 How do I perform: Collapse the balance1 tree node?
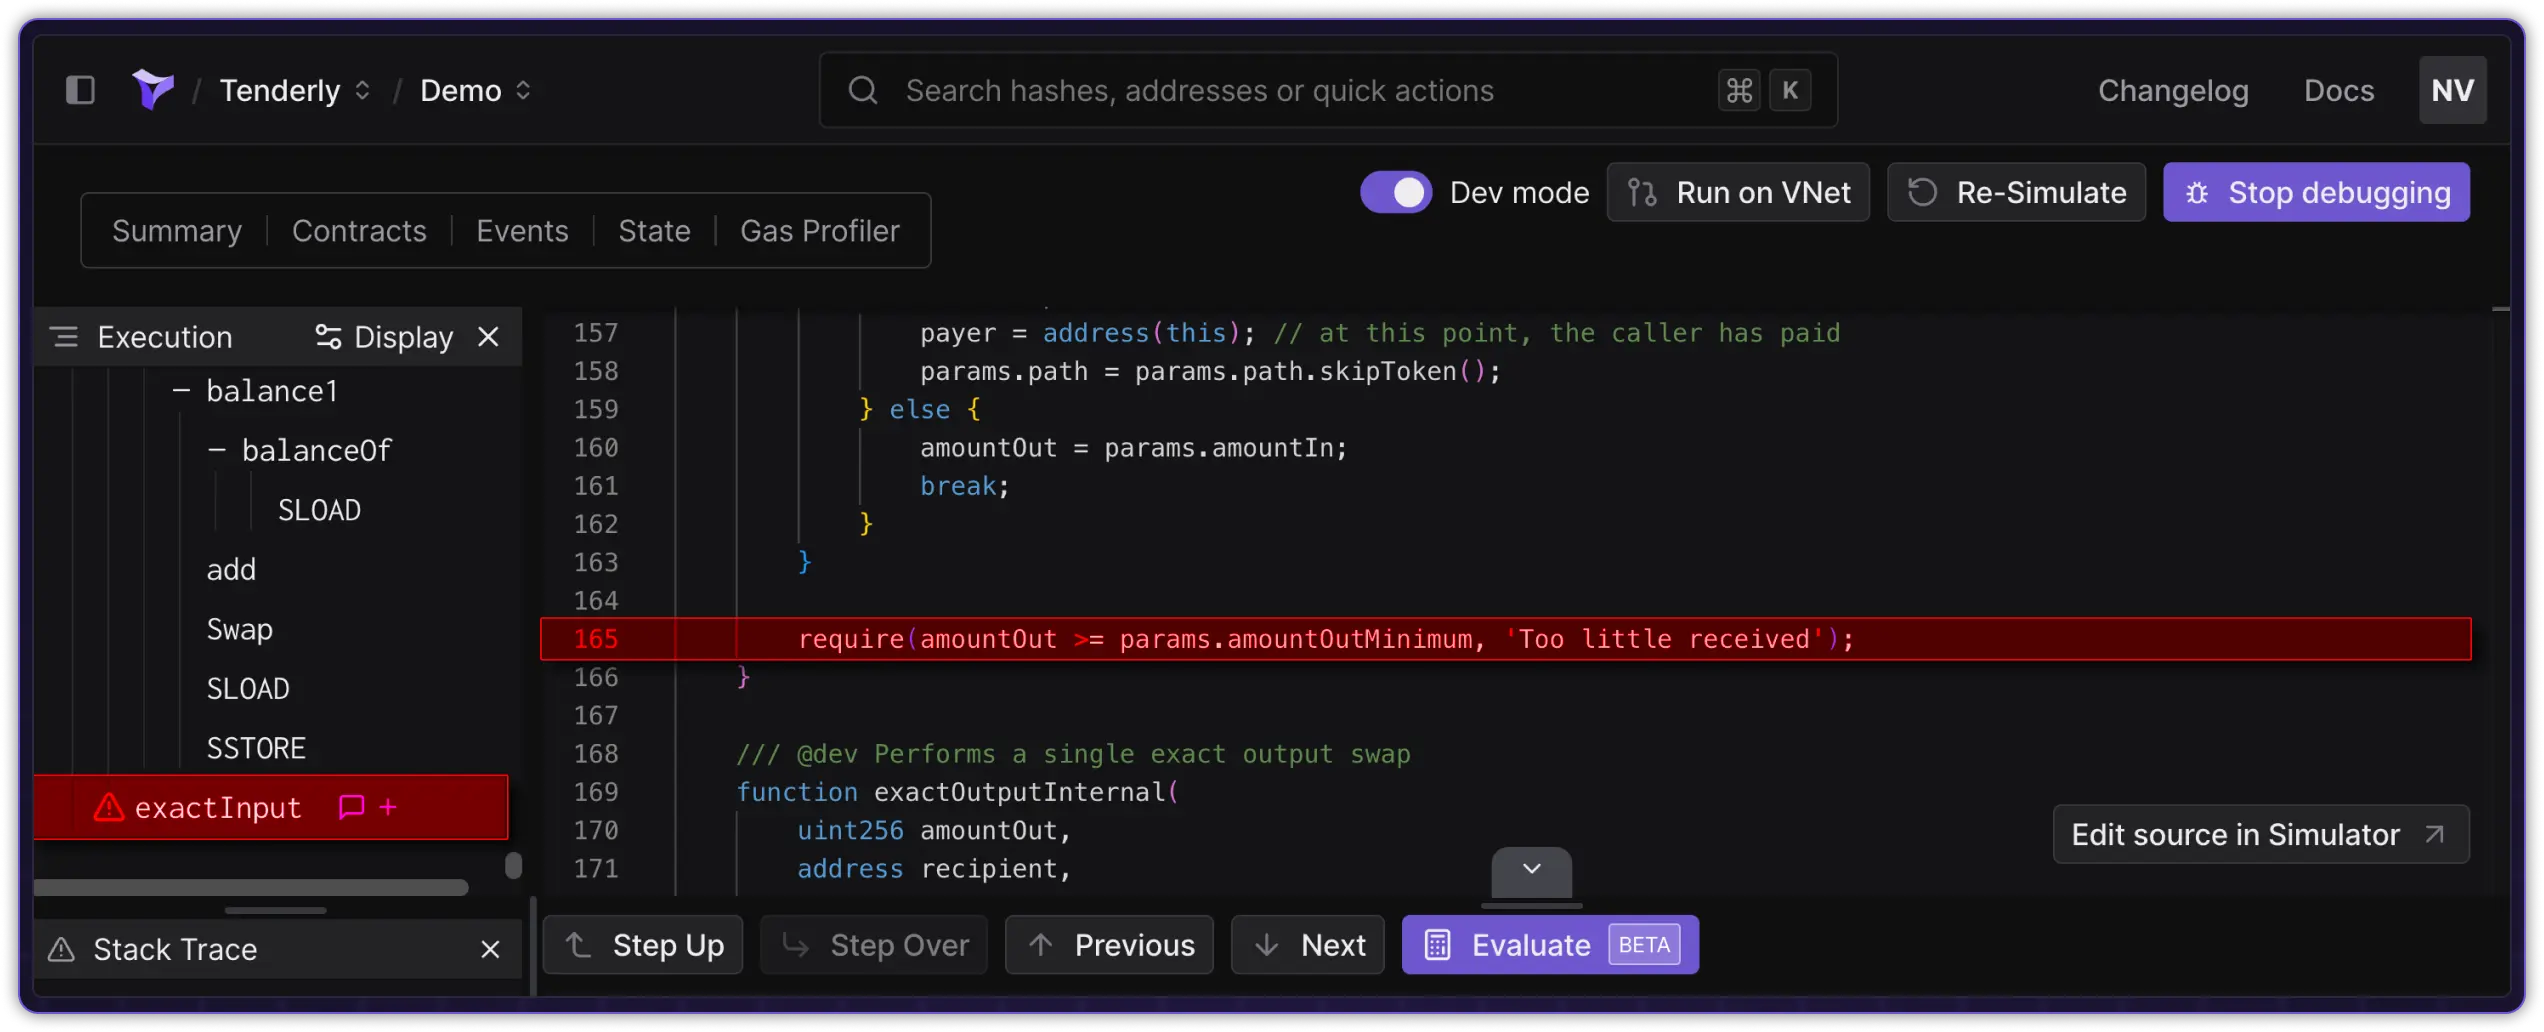click(x=181, y=390)
